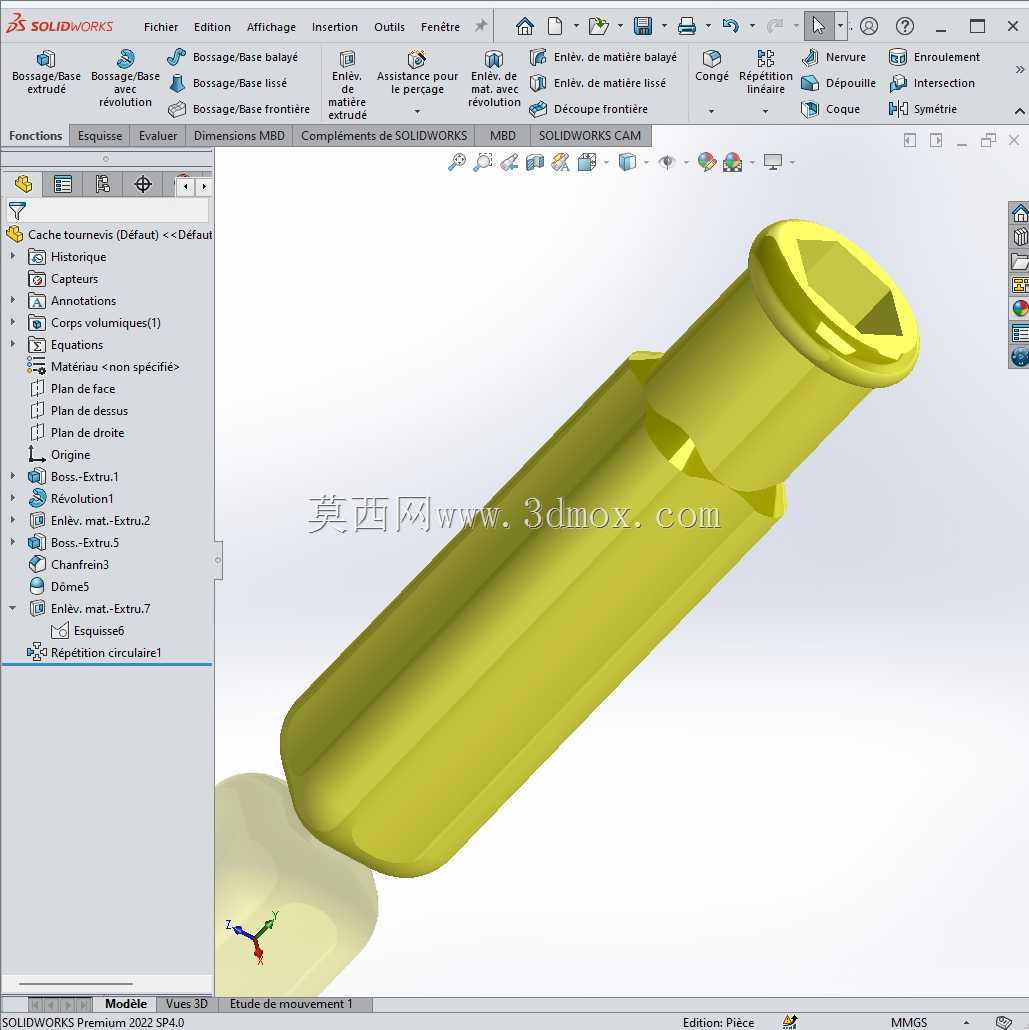Viewport: 1029px width, 1030px height.
Task: Open the DimXpertManager tab
Action: pos(143,185)
